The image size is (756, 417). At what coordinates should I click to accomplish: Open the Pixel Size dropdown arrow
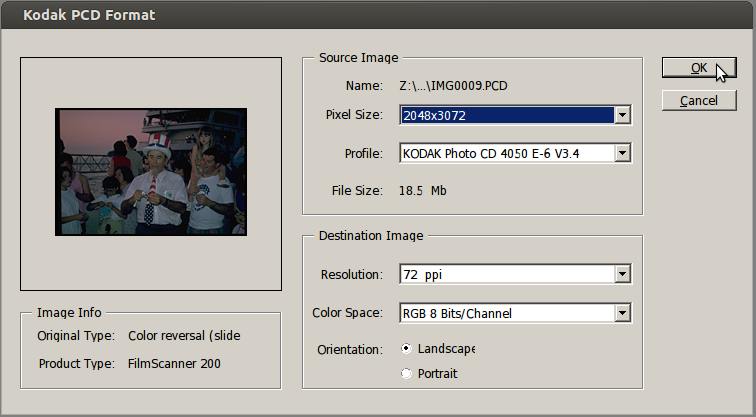622,115
